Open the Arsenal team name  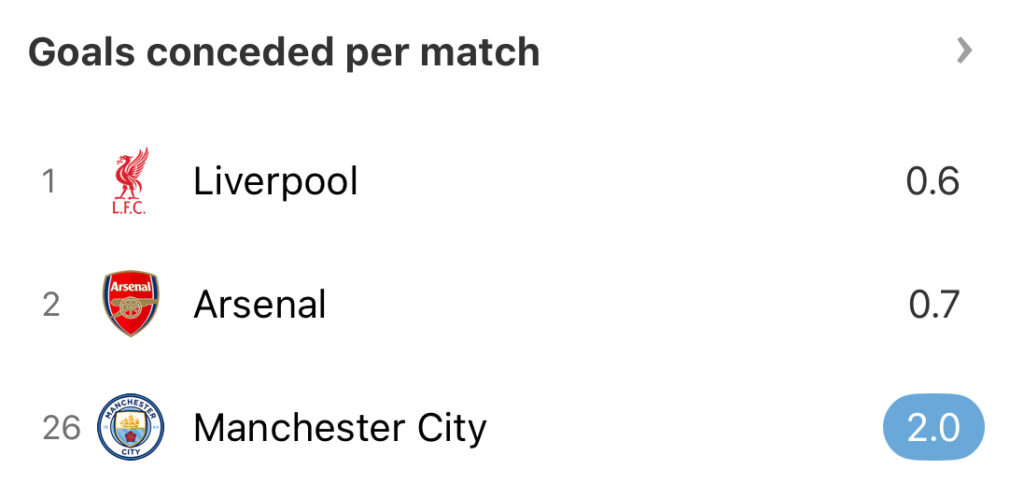point(260,304)
